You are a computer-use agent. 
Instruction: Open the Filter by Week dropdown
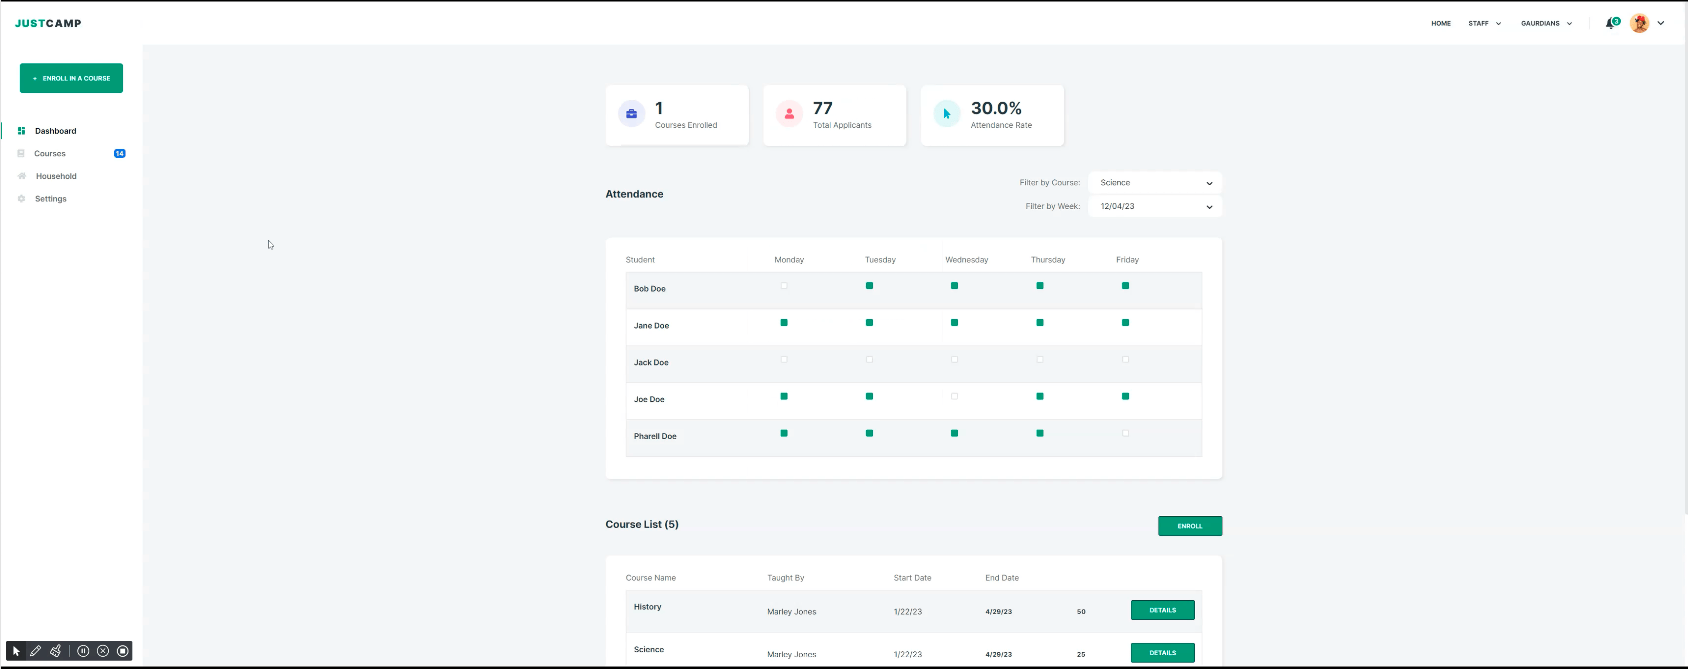[1154, 207]
